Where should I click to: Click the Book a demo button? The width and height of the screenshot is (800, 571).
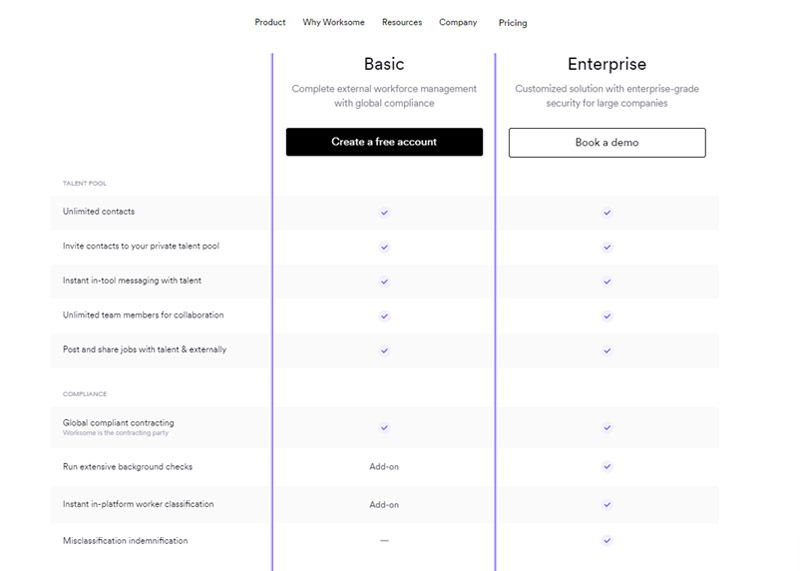click(x=607, y=142)
